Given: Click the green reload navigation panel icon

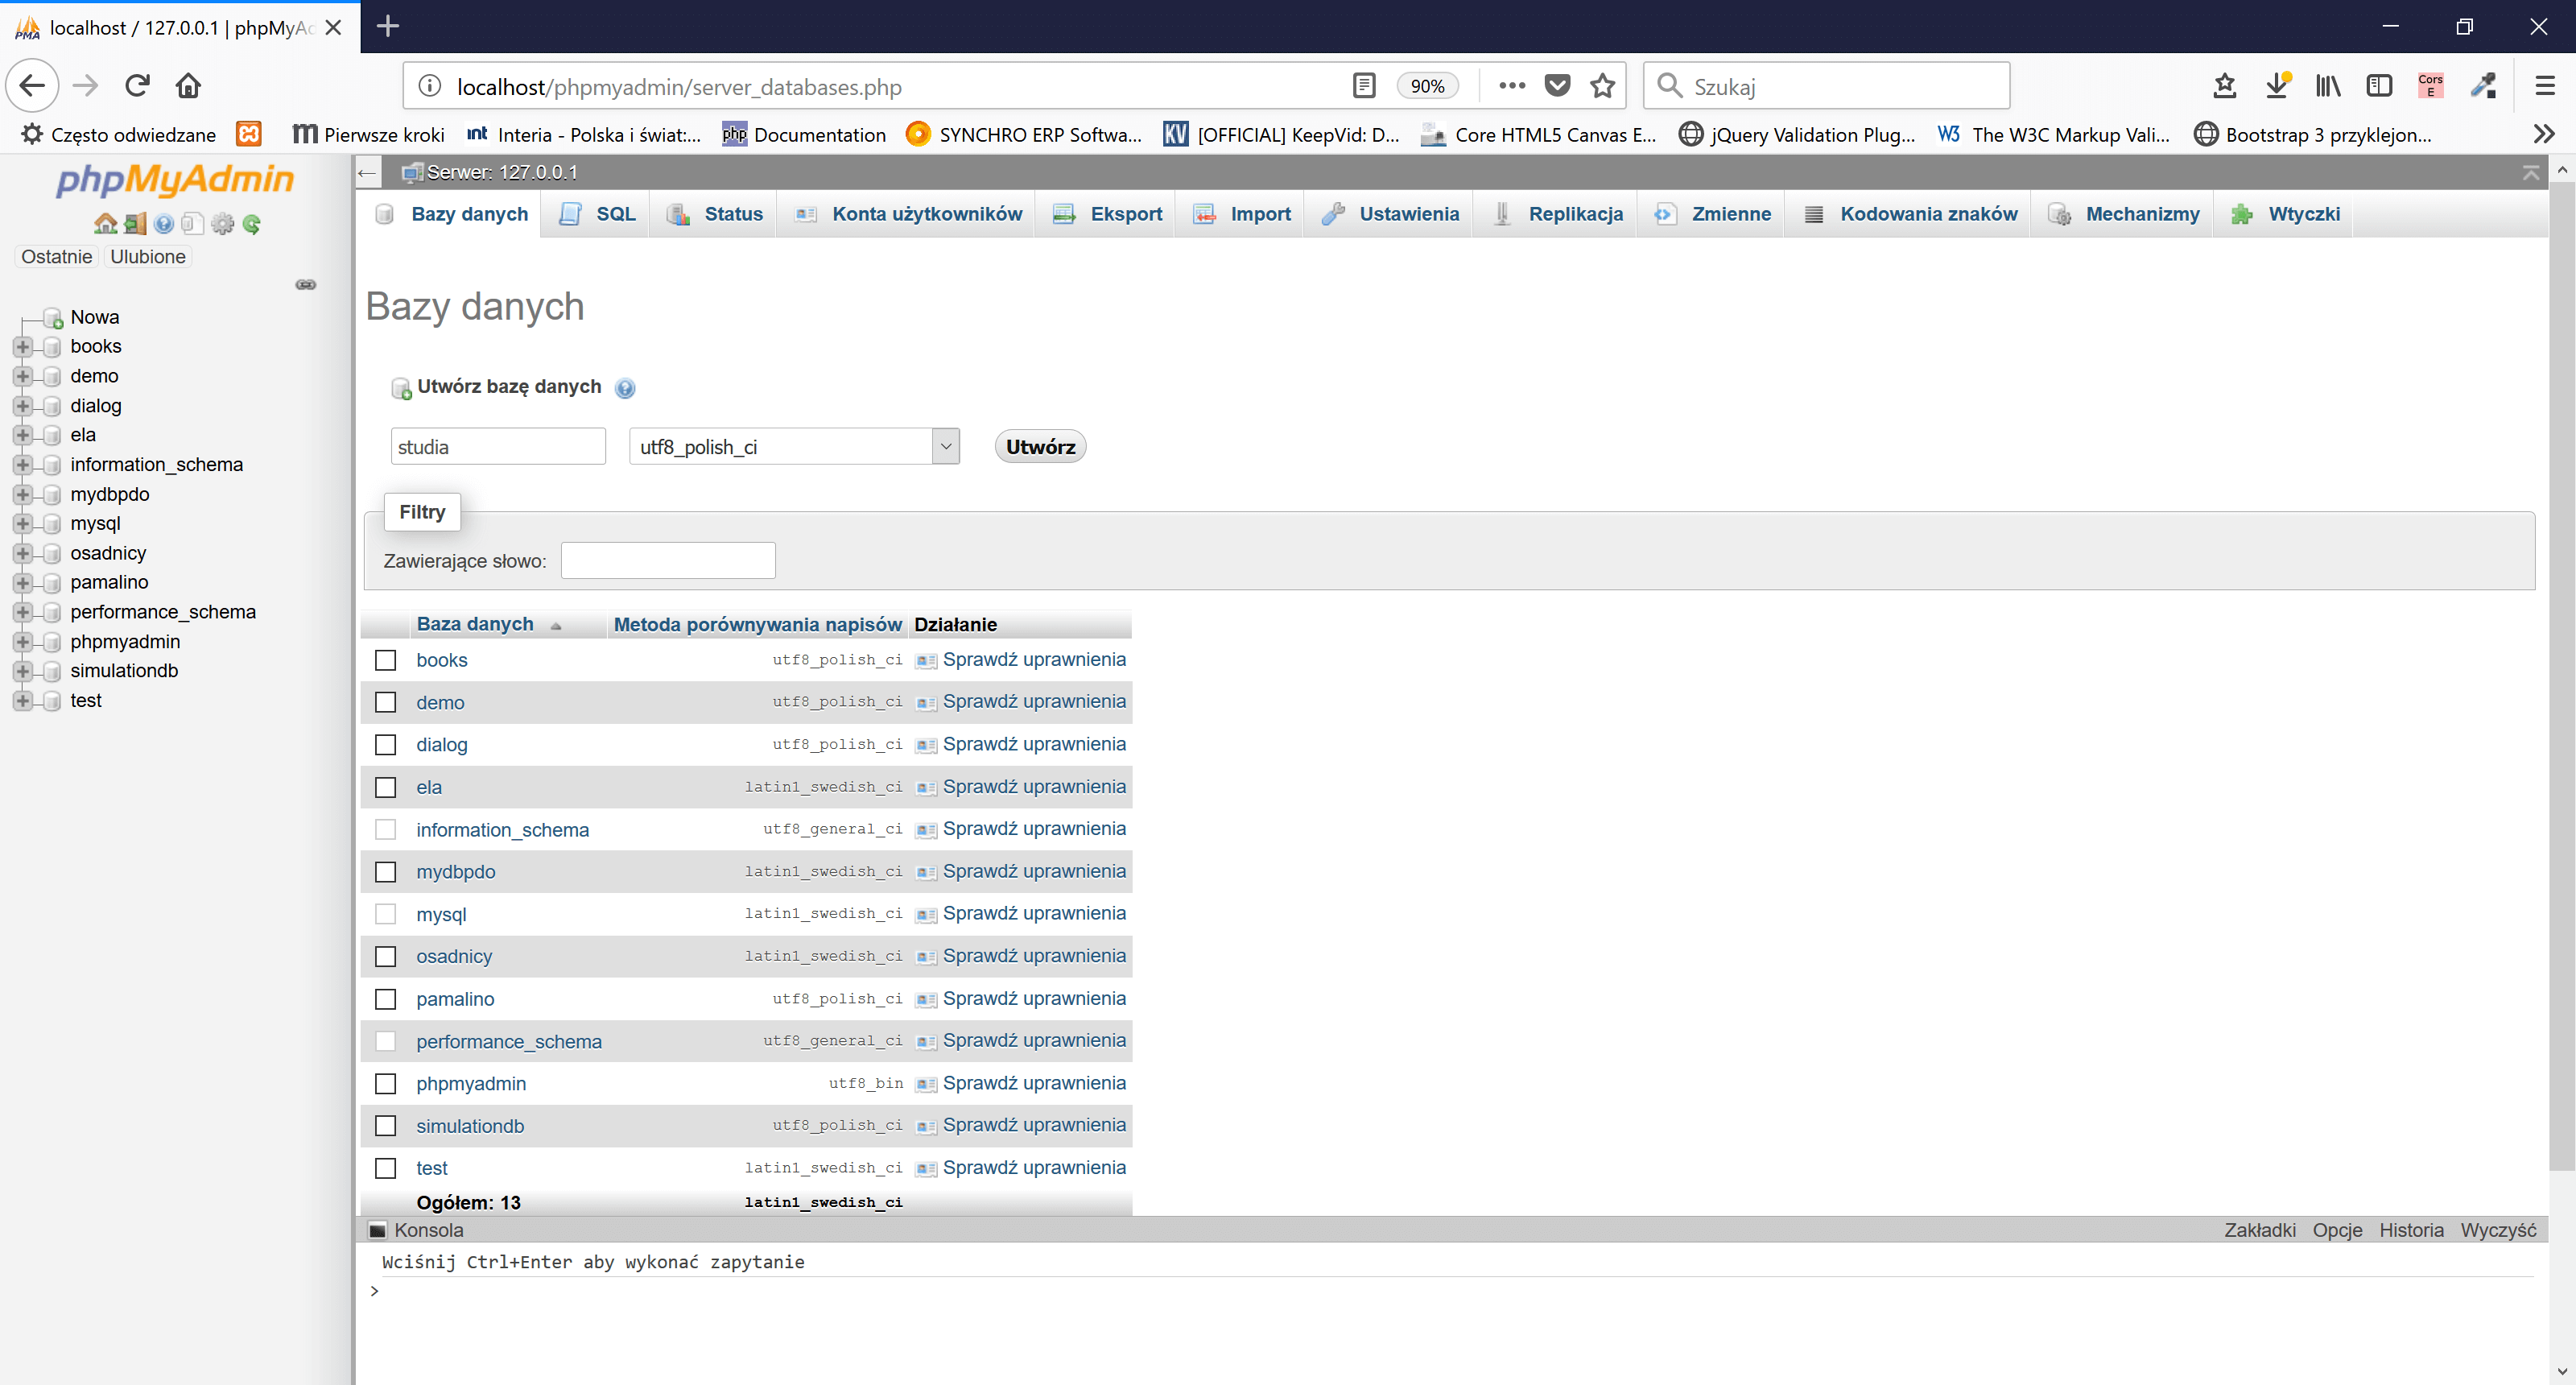Looking at the screenshot, I should 251,224.
